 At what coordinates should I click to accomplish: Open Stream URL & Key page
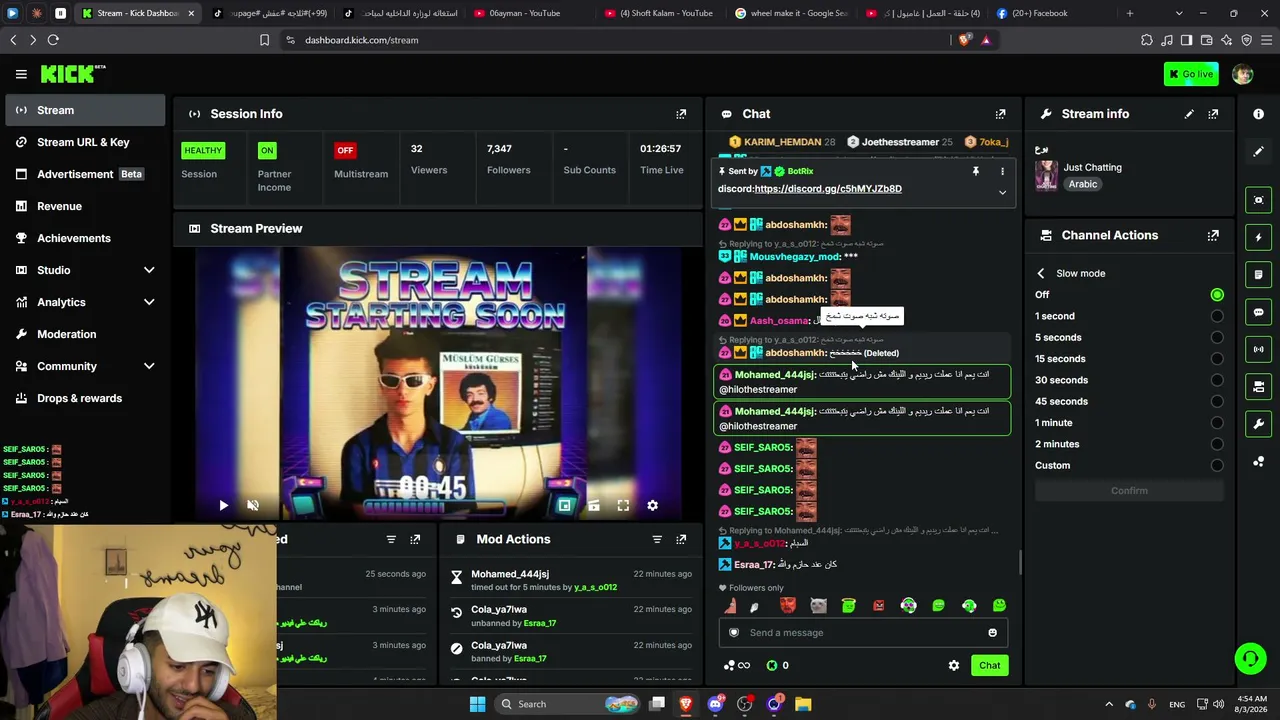pyautogui.click(x=85, y=142)
